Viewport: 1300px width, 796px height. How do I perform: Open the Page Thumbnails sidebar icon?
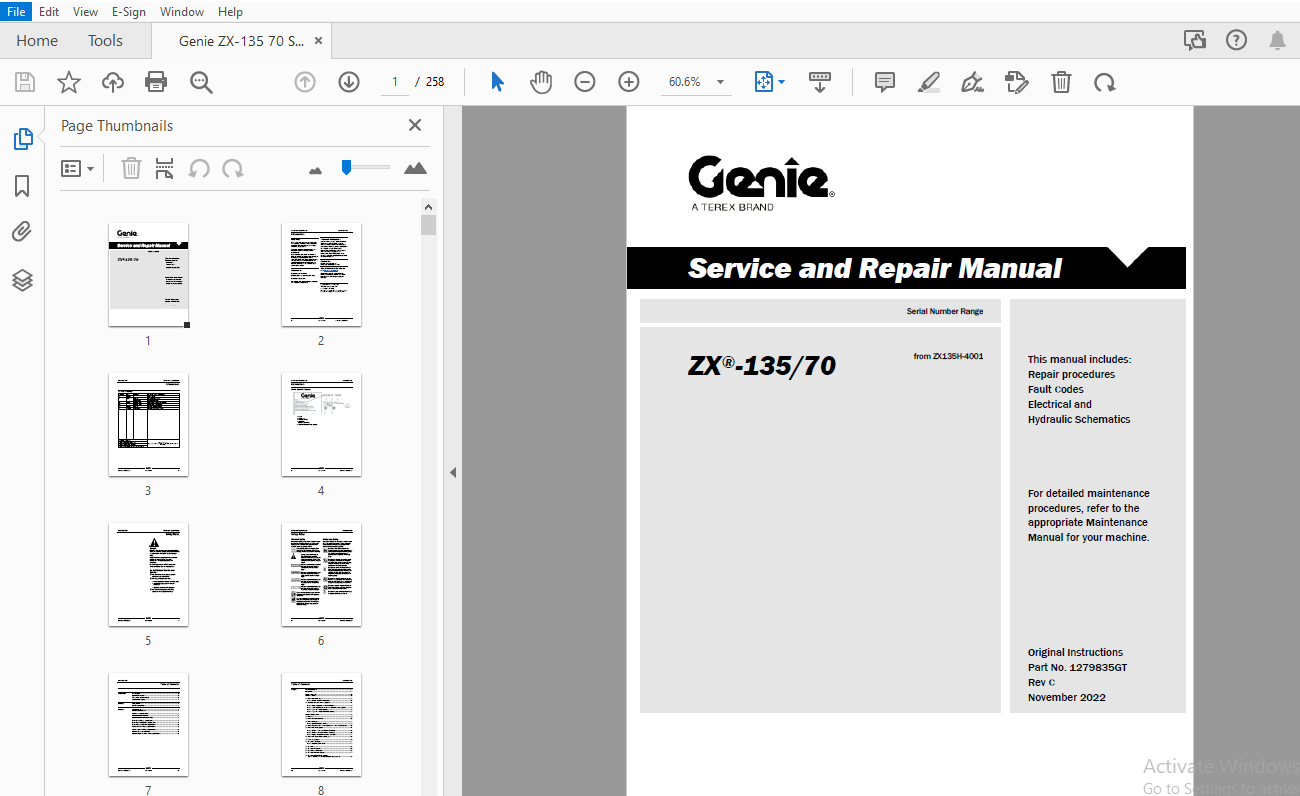pyautogui.click(x=22, y=140)
